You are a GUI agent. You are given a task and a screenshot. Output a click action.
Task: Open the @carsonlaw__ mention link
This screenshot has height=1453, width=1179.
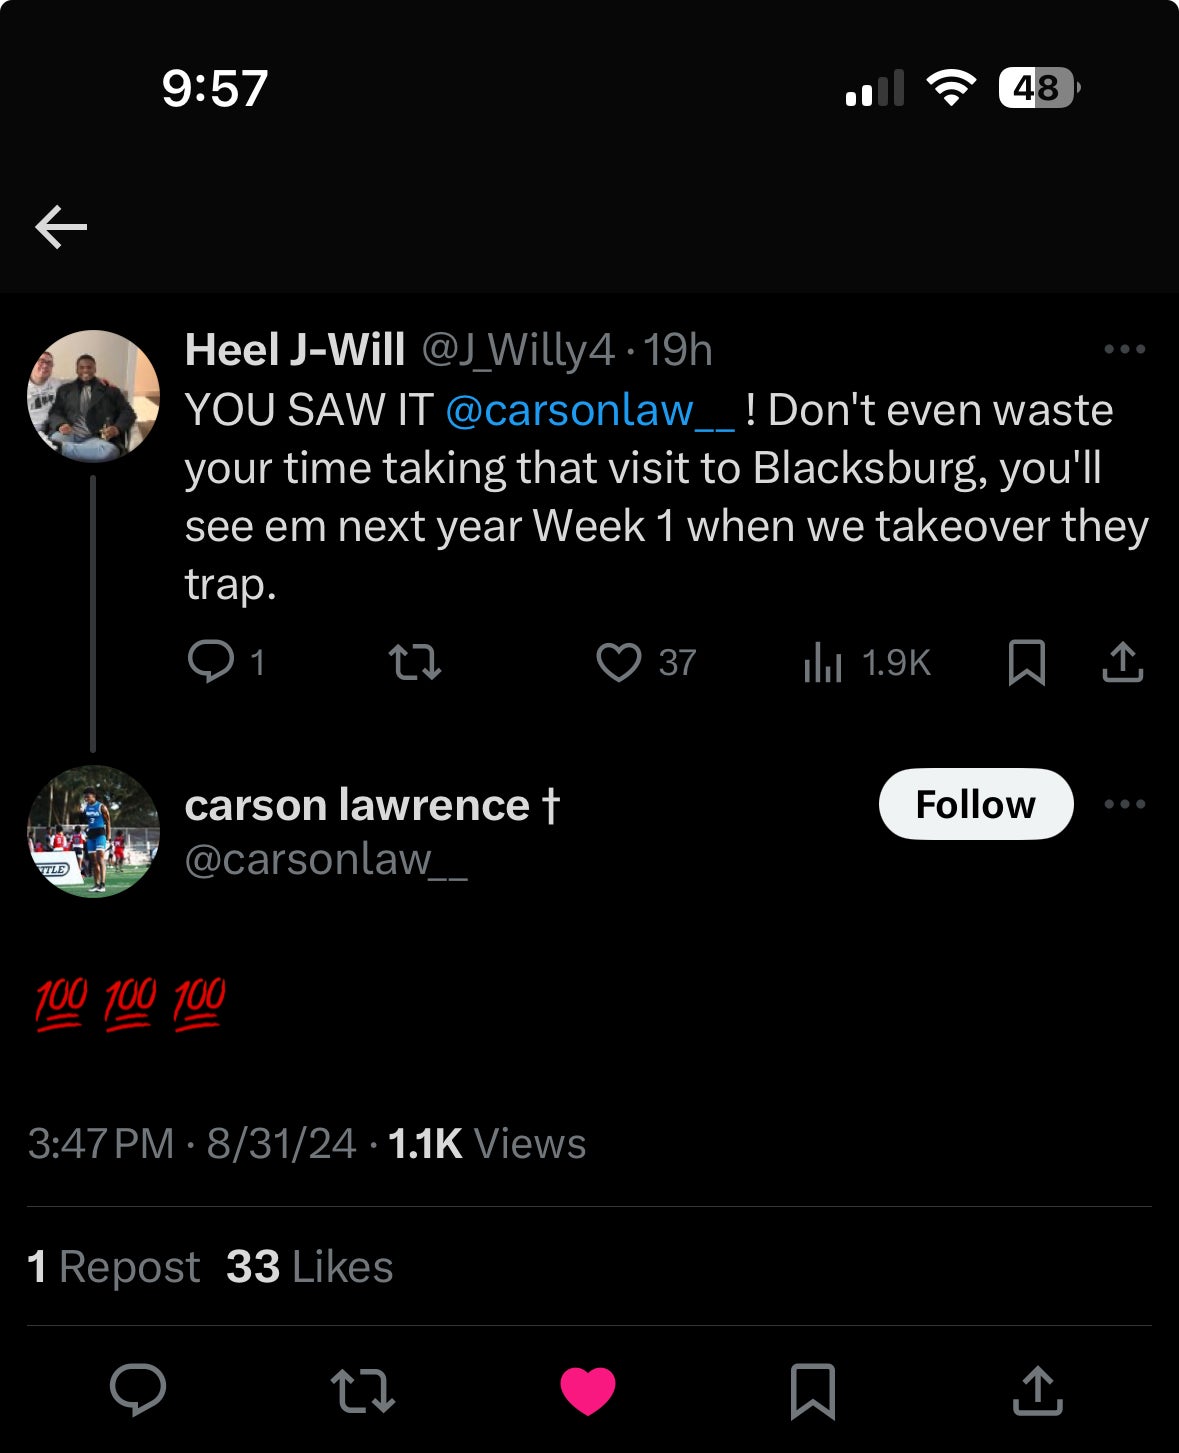[x=590, y=410]
